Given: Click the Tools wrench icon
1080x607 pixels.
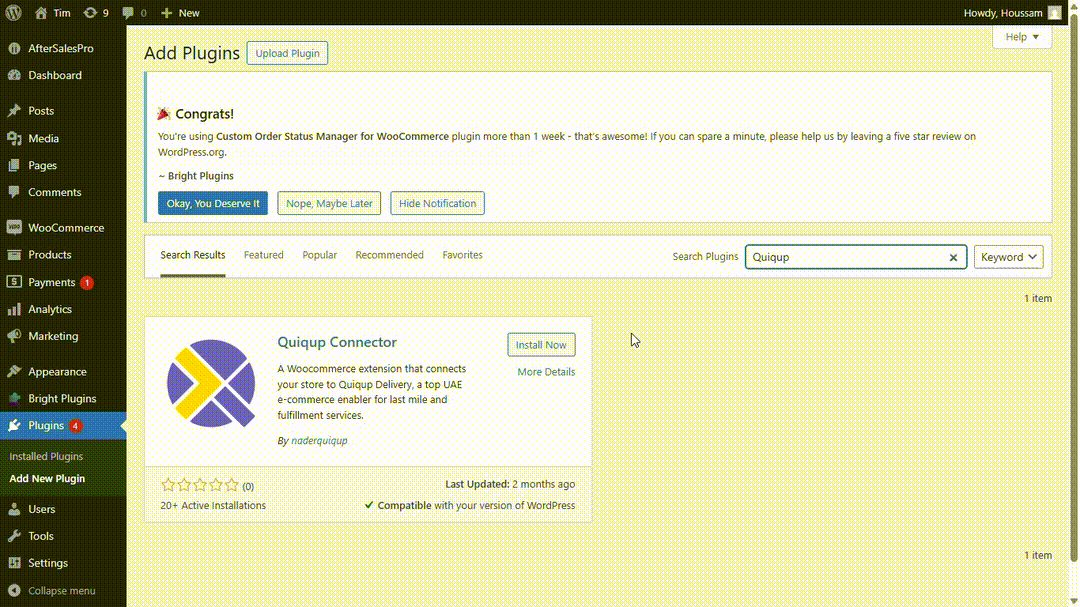Looking at the screenshot, I should [14, 536].
